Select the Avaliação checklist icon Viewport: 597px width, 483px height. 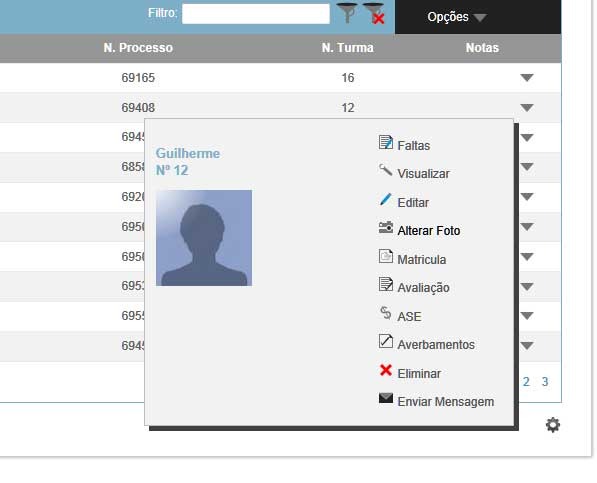point(386,285)
